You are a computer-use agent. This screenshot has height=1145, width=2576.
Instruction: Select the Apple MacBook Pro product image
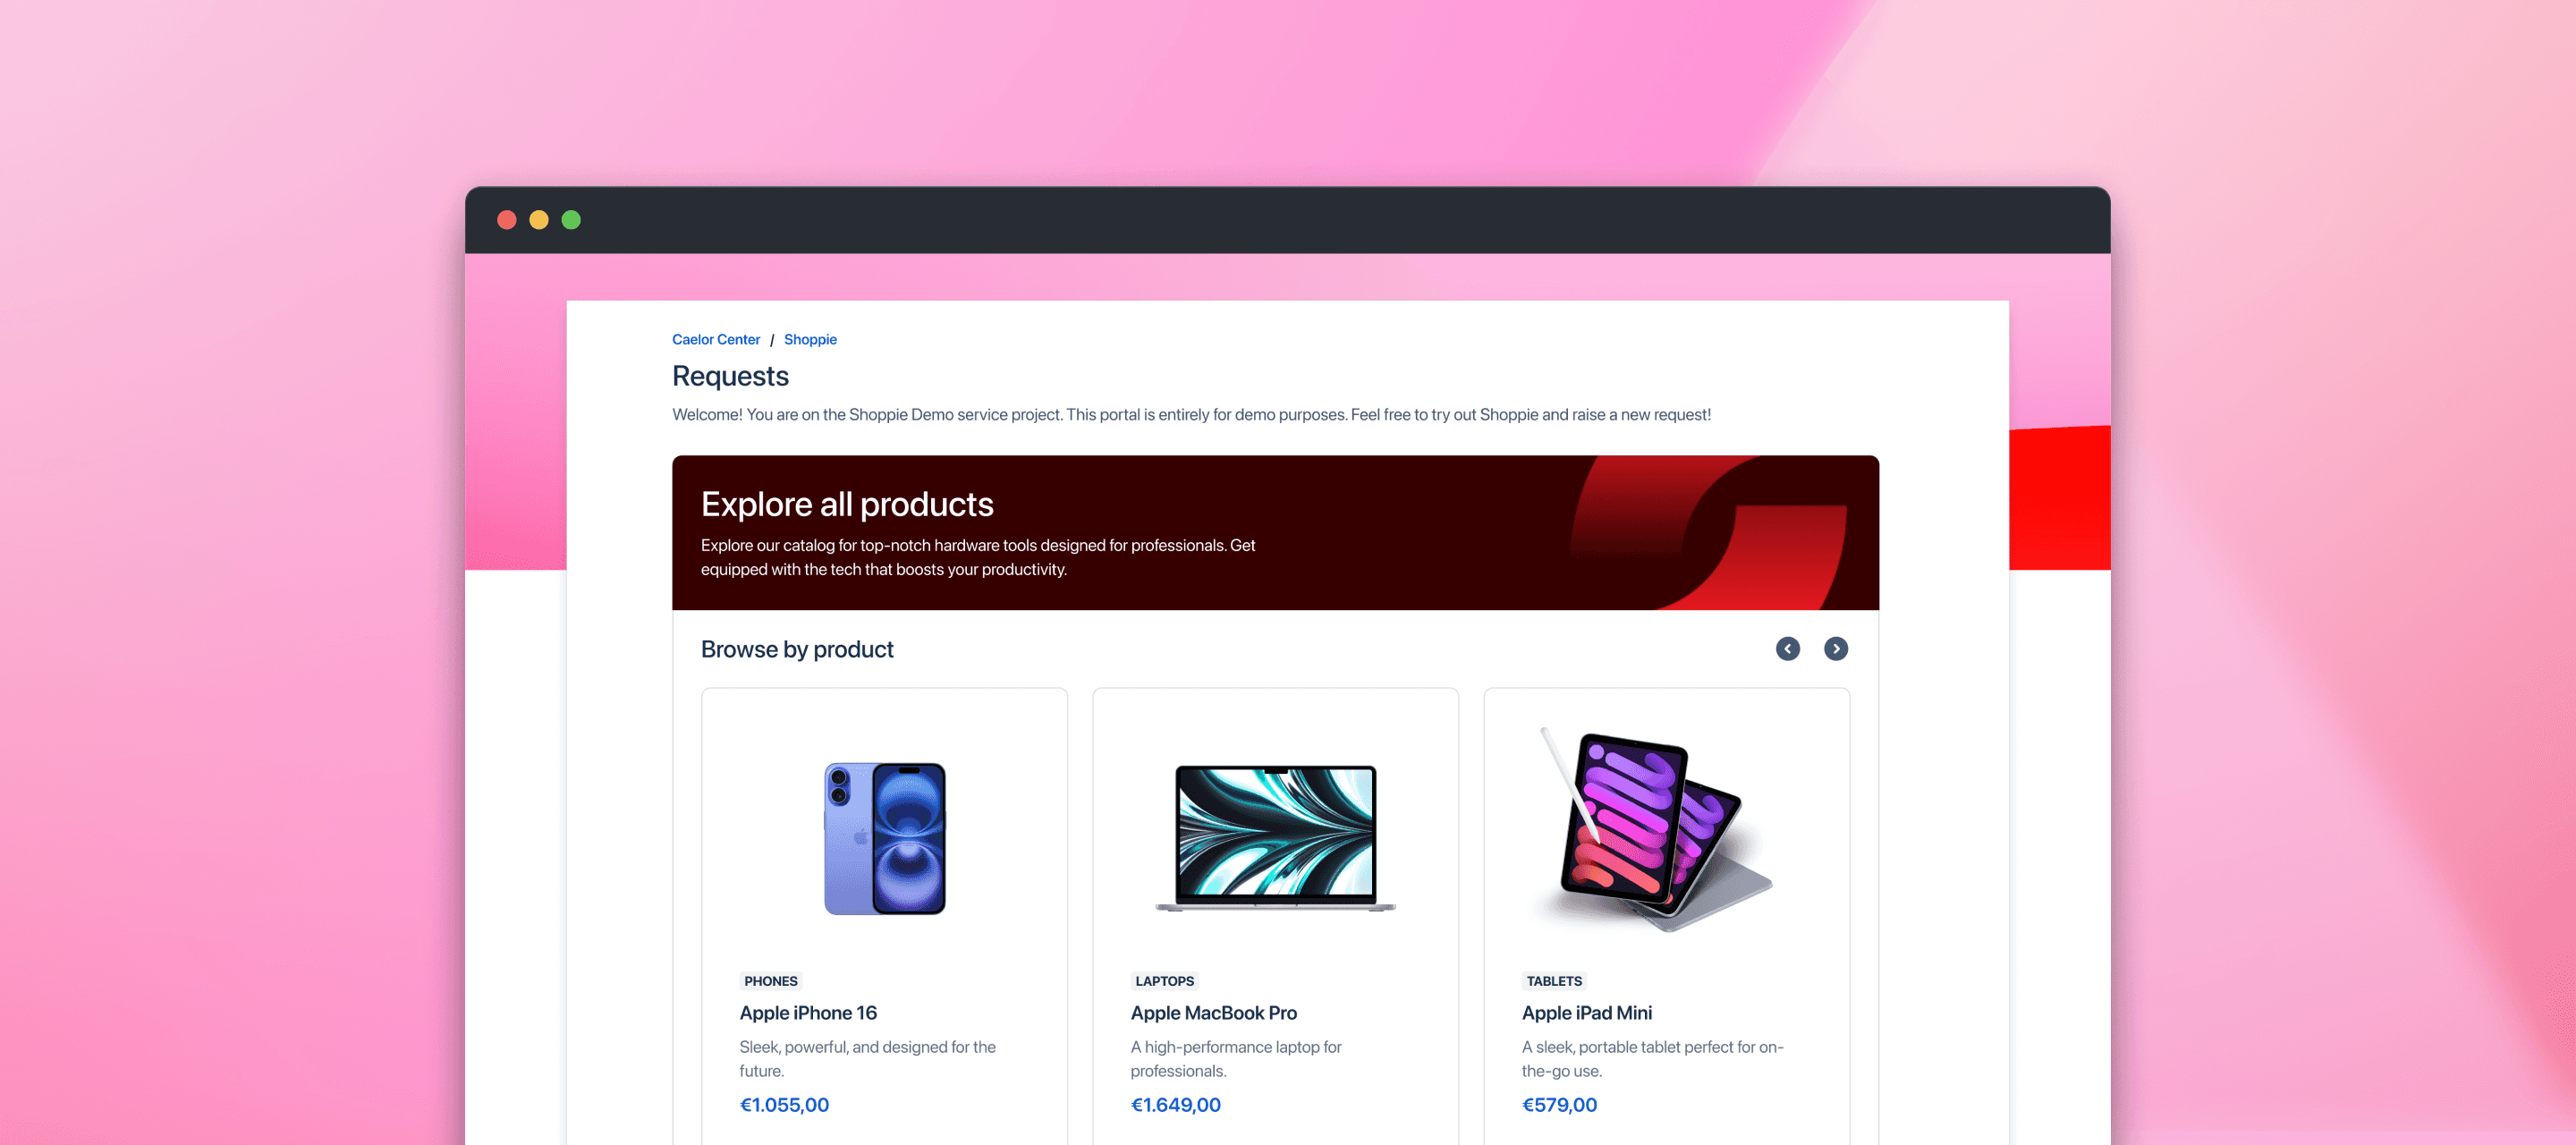coord(1275,838)
